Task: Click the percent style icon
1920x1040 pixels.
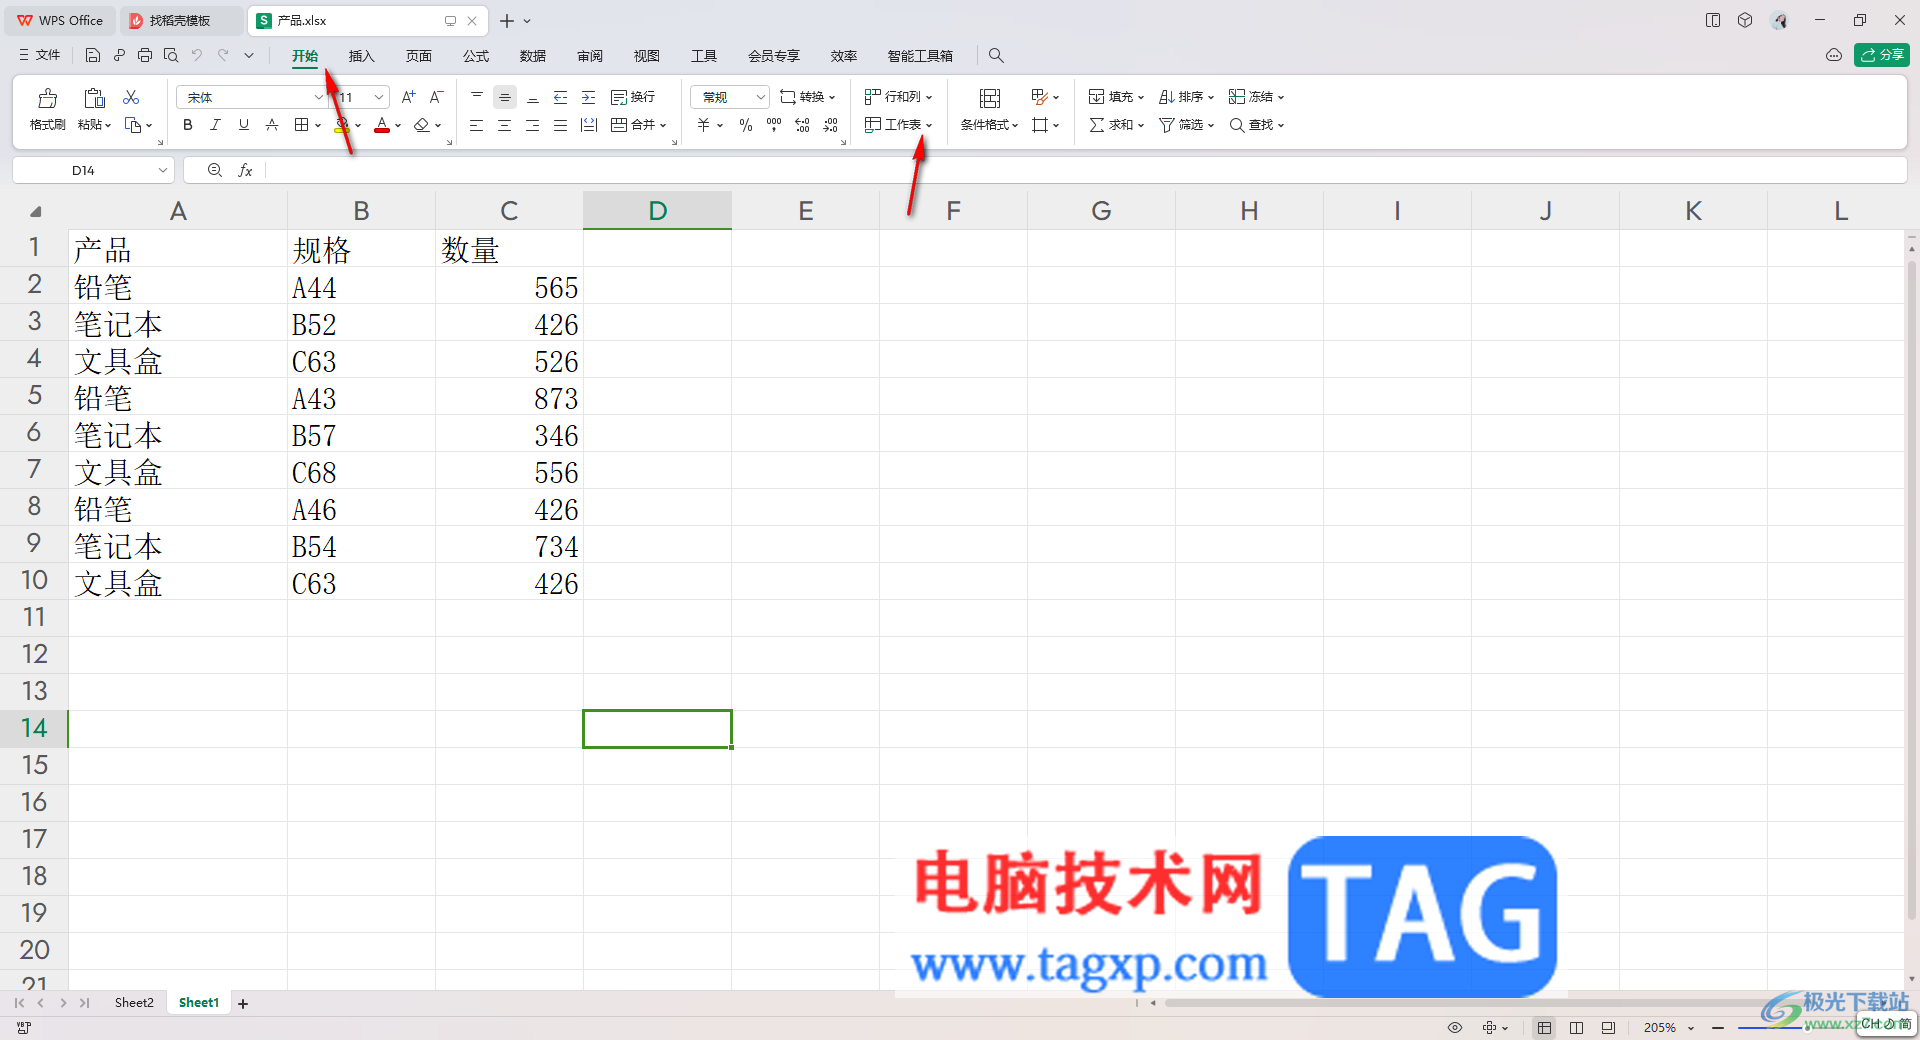Action: pos(746,125)
